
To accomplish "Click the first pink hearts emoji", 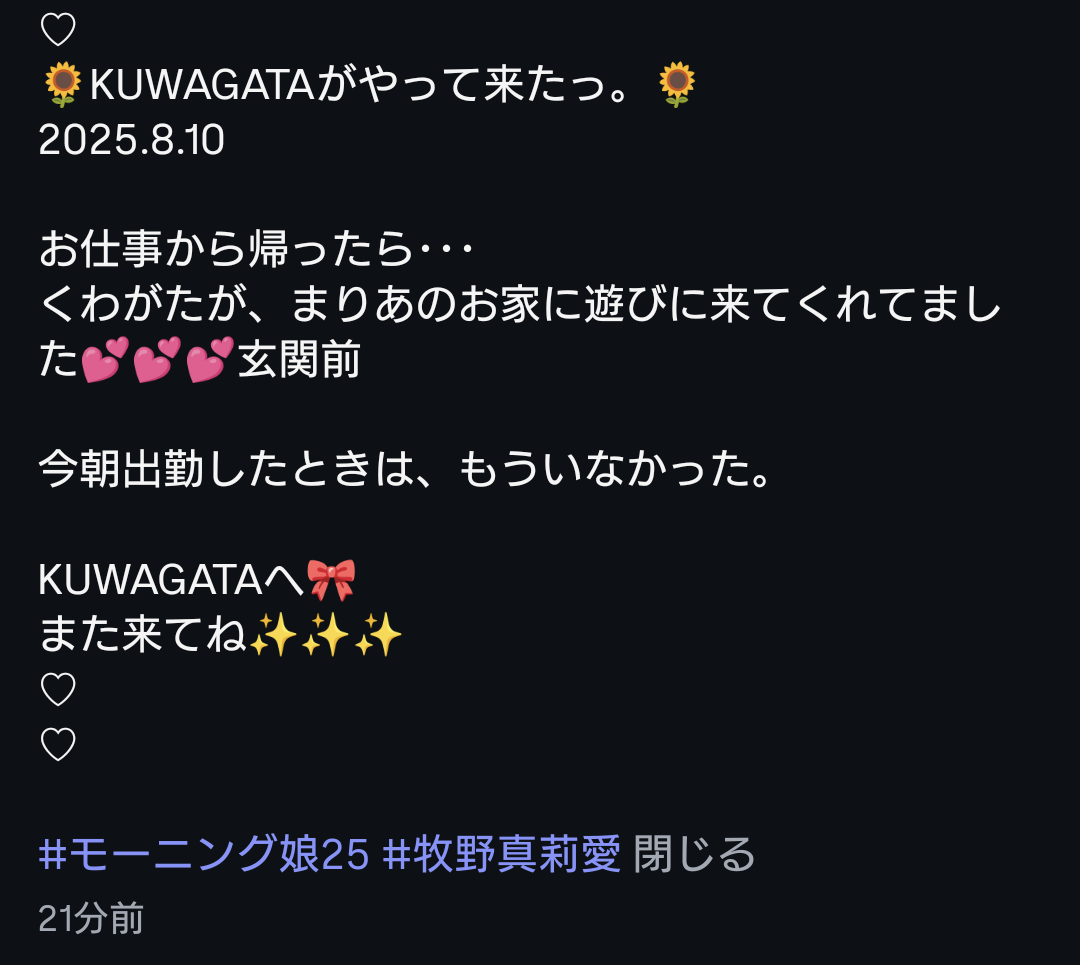I will 105,360.
